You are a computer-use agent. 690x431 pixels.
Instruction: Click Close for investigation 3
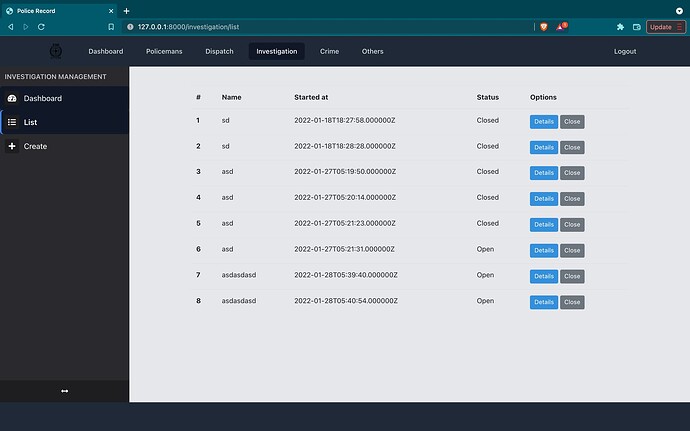[x=572, y=173]
